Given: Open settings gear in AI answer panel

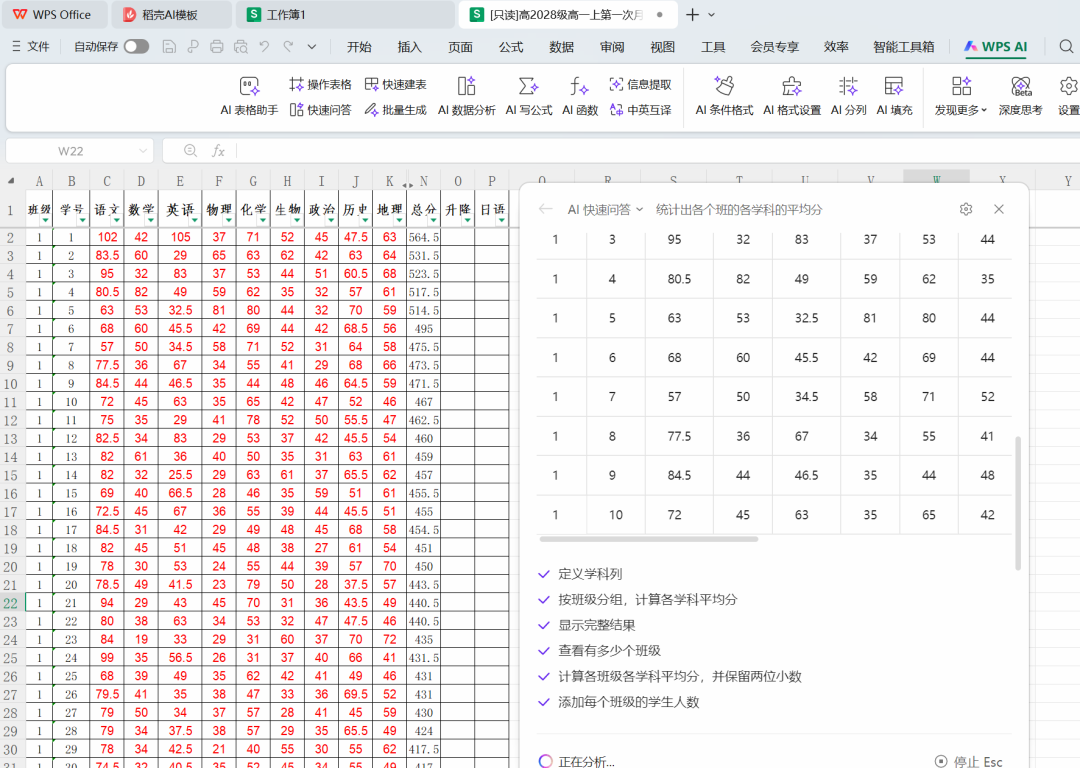Looking at the screenshot, I should pyautogui.click(x=965, y=209).
